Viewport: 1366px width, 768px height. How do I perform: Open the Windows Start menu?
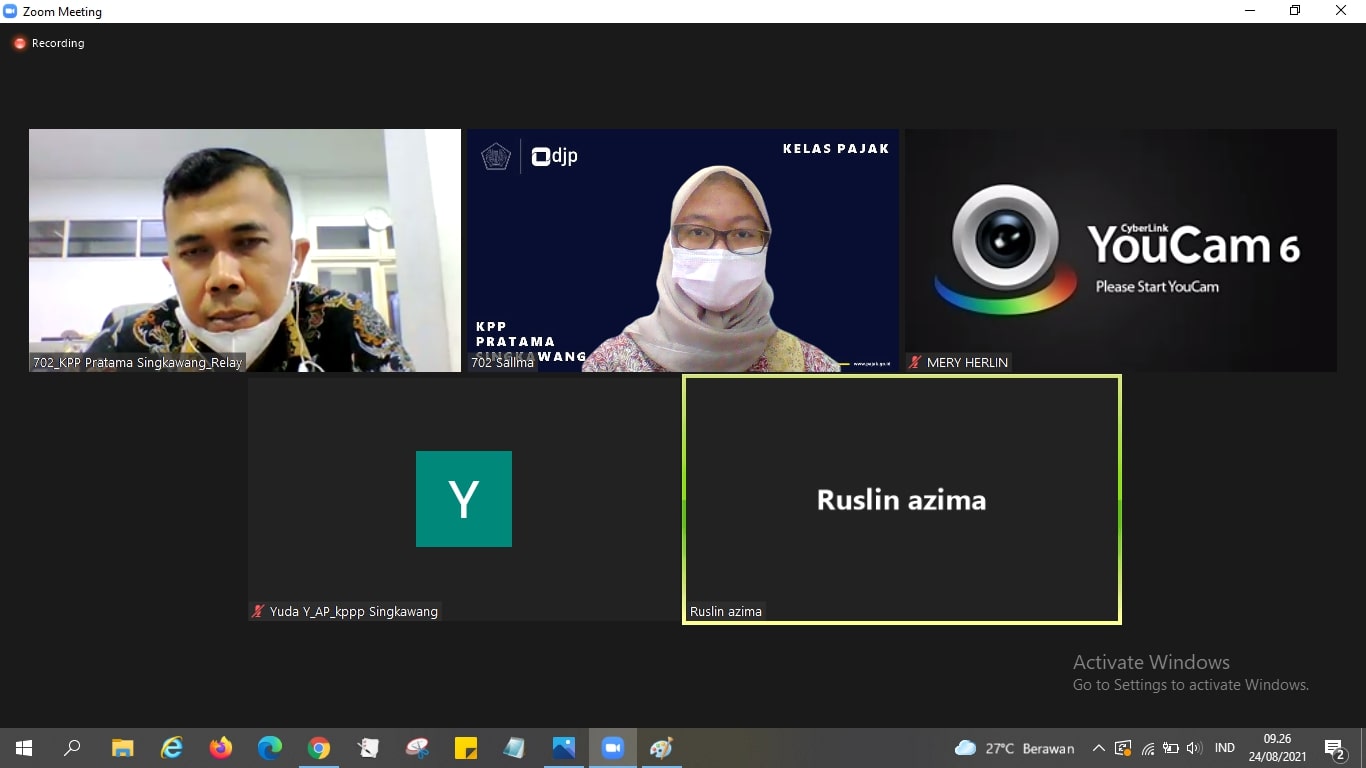point(24,748)
